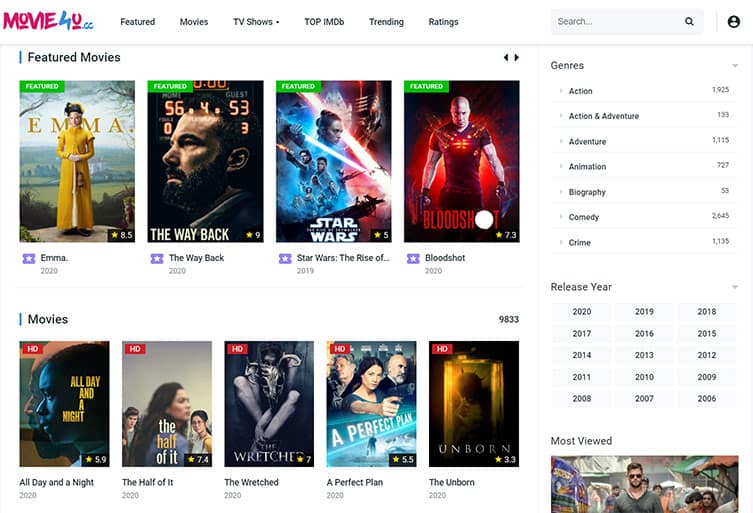753x513 pixels.
Task: Click the Bloodshot title link
Action: click(x=445, y=258)
